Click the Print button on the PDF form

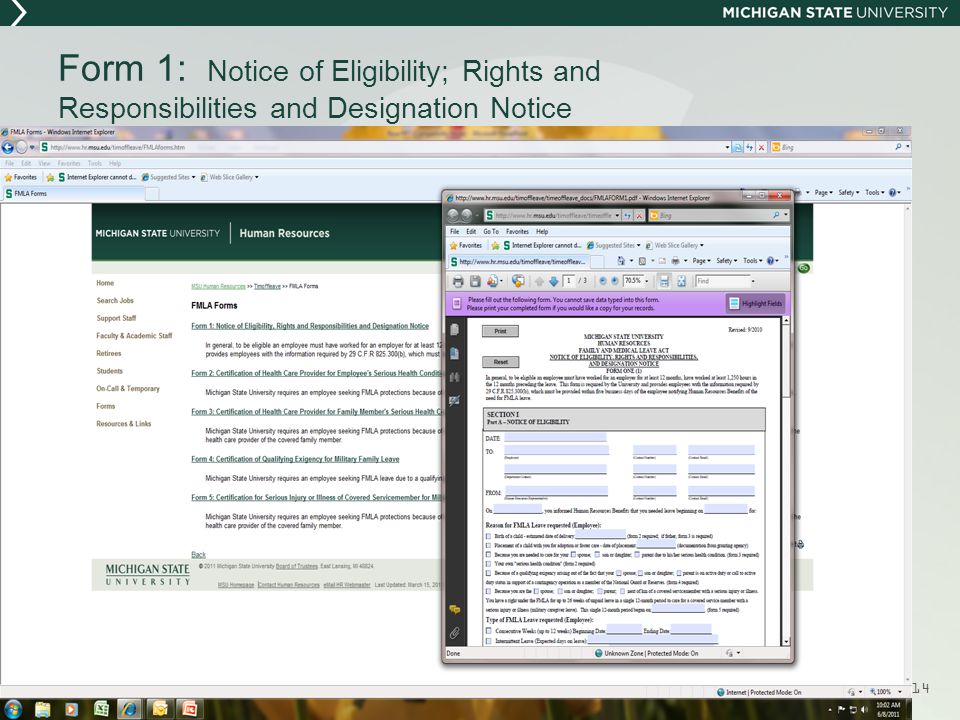coord(500,331)
